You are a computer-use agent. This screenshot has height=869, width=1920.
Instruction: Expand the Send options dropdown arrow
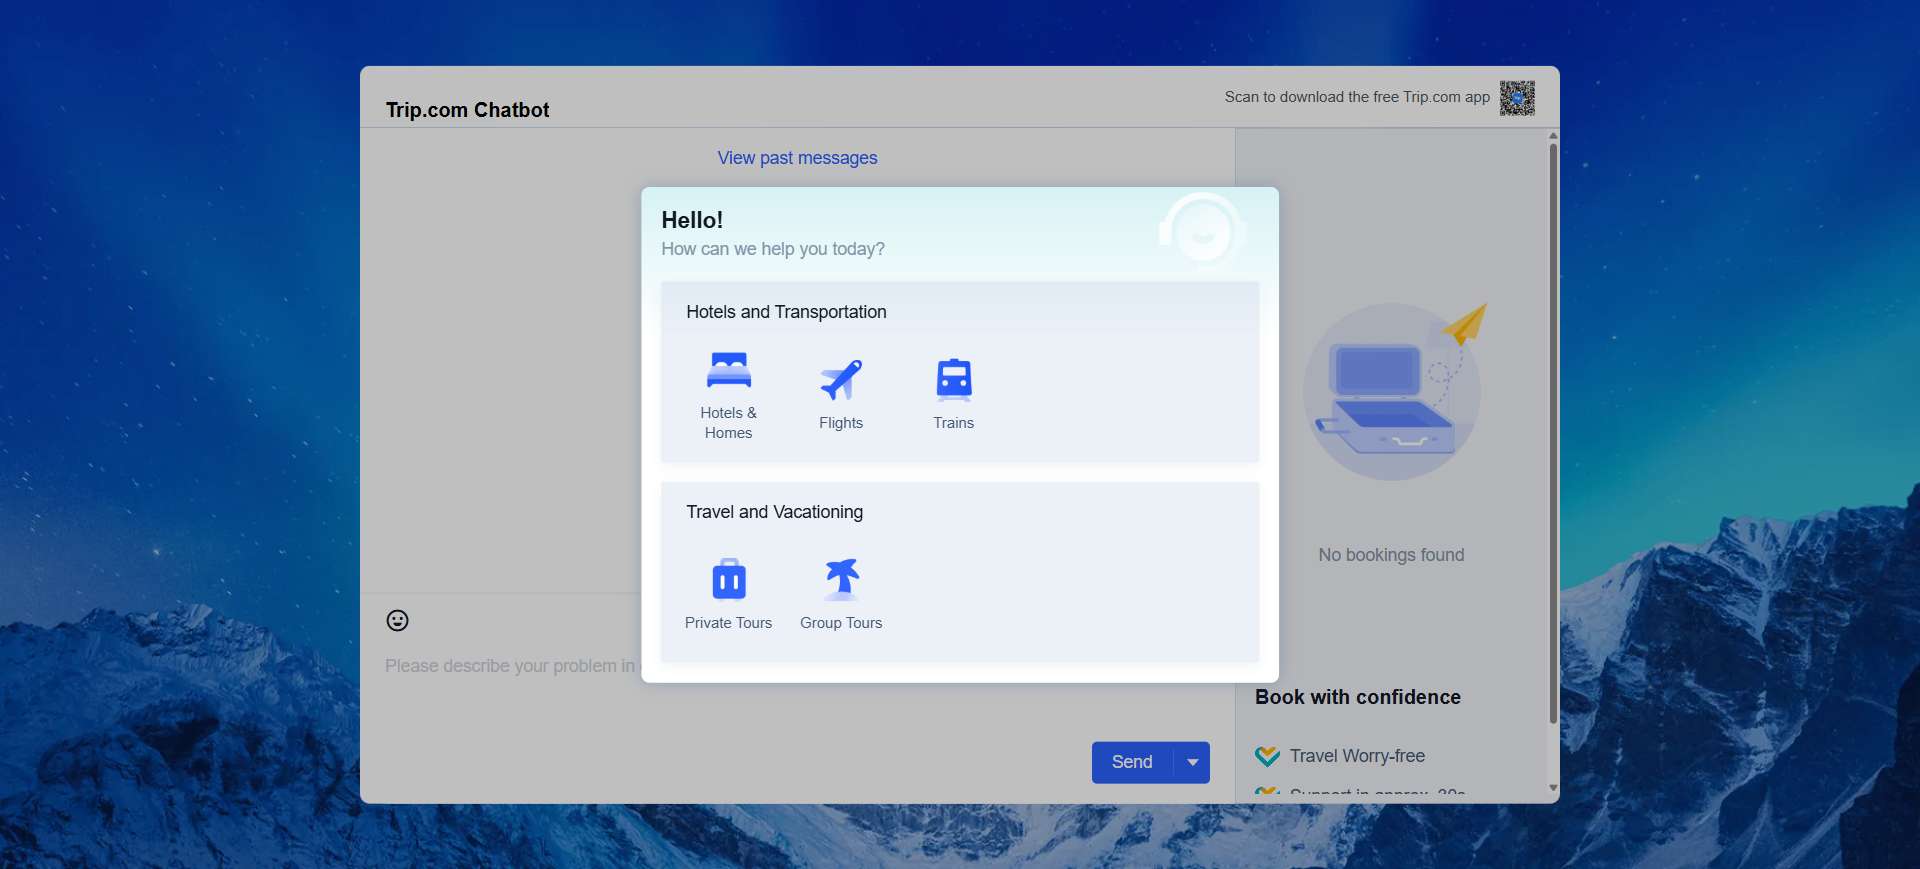1192,762
